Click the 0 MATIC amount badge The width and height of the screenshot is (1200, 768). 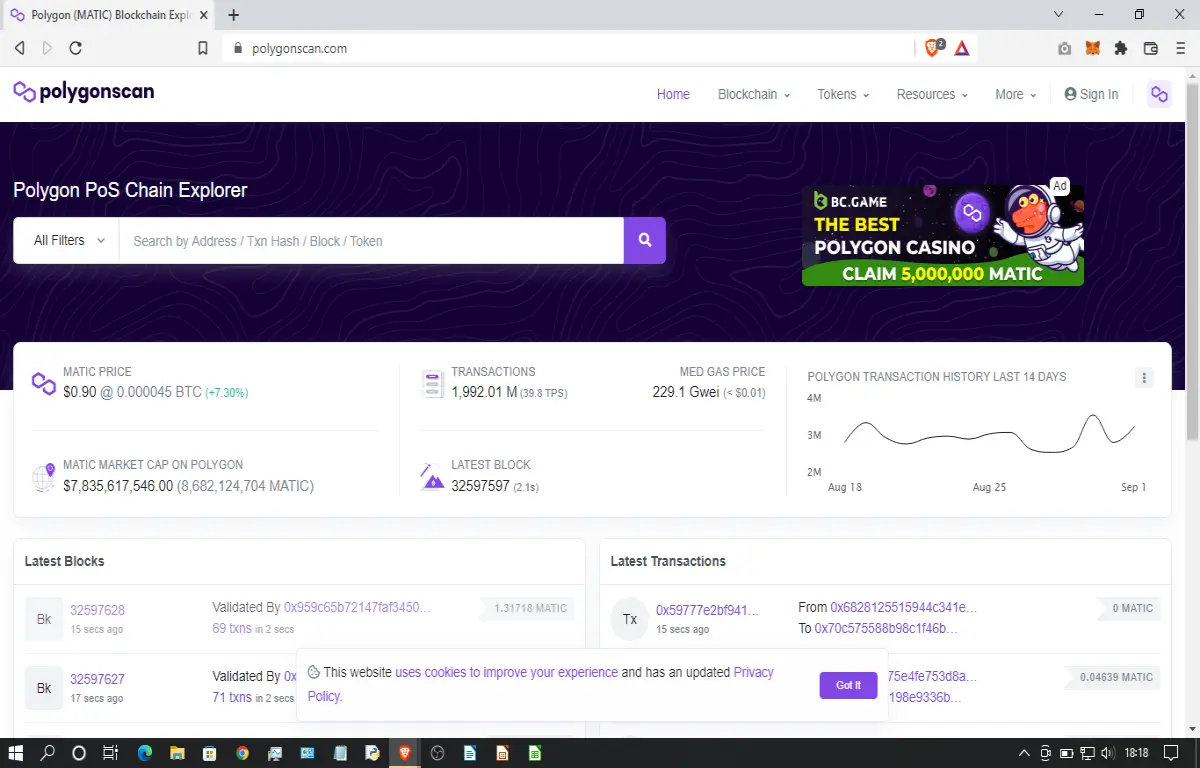coord(1129,608)
